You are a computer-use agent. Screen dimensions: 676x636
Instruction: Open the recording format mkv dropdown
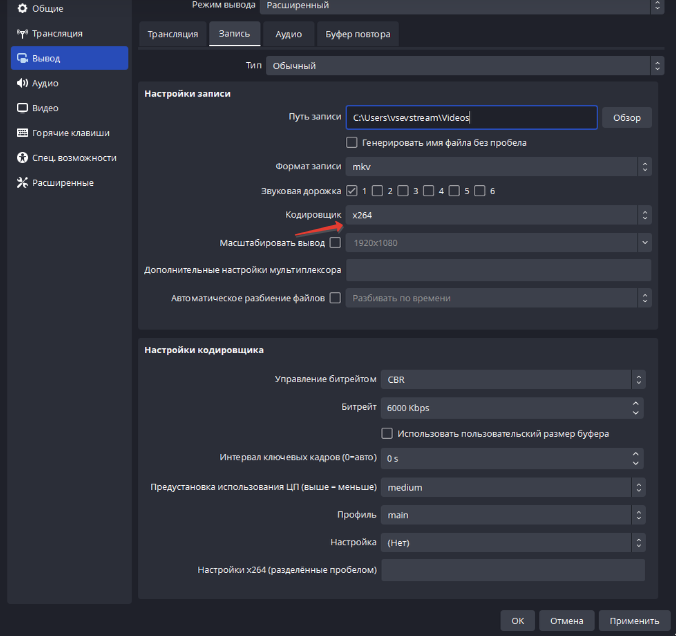498,166
